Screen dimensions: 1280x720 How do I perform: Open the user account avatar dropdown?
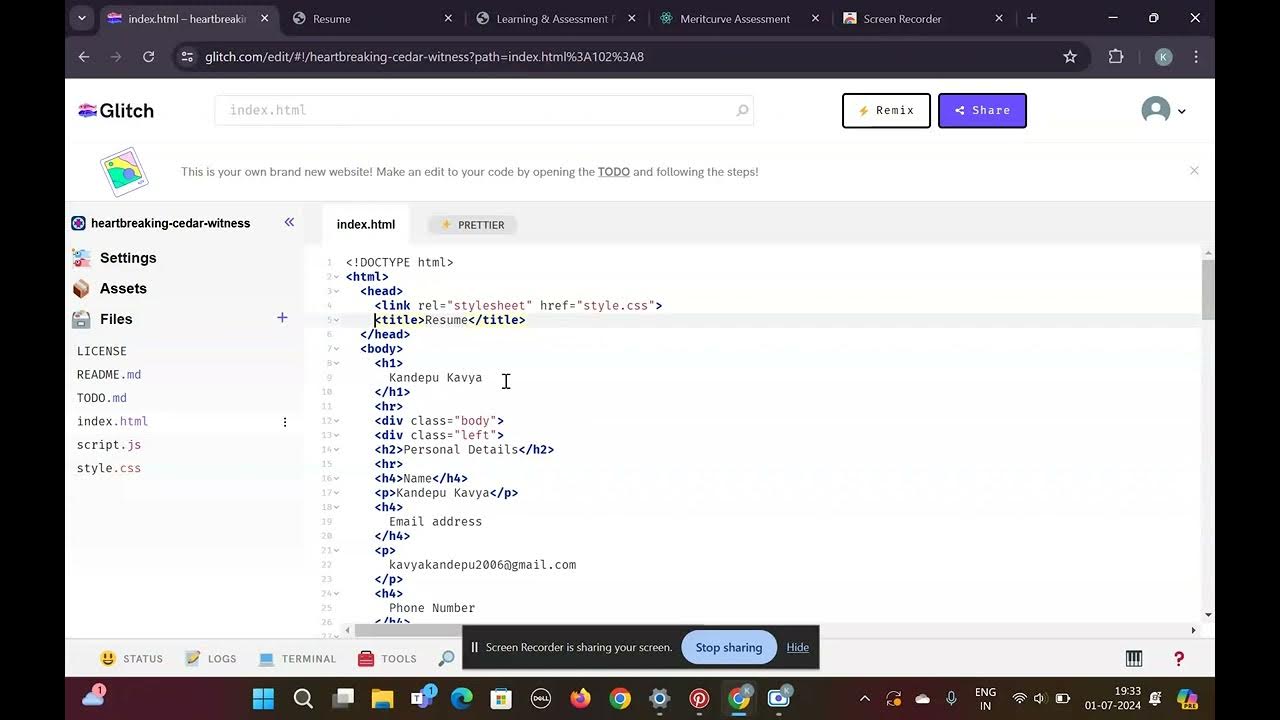(x=1163, y=110)
